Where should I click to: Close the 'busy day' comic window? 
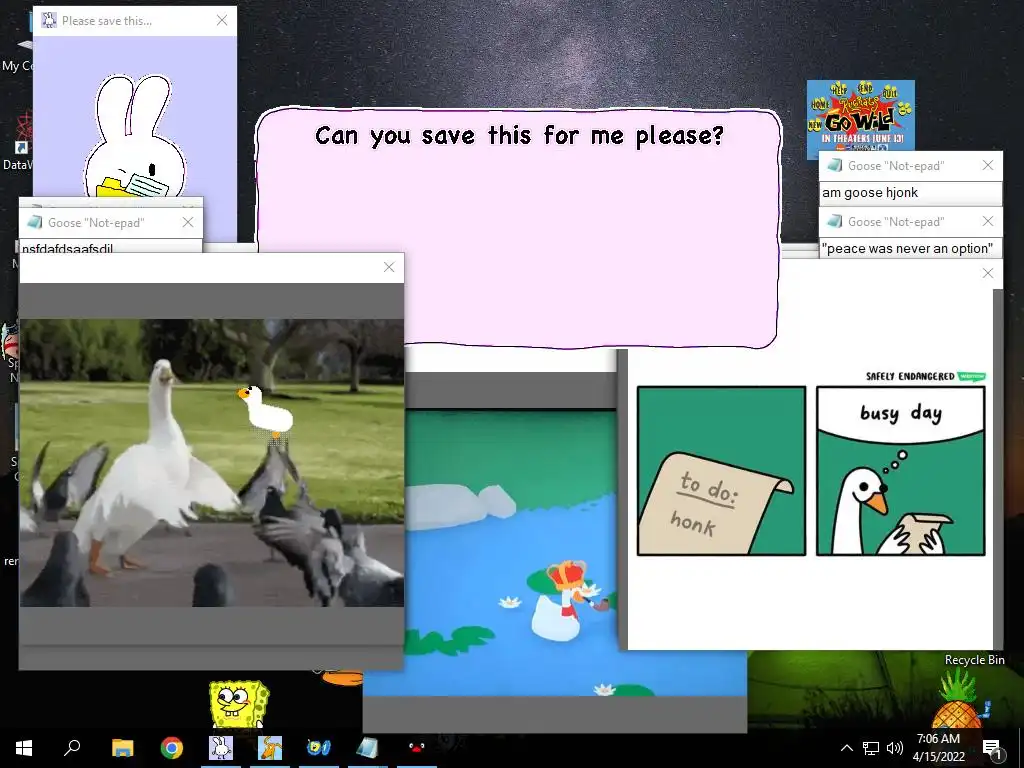click(x=988, y=273)
